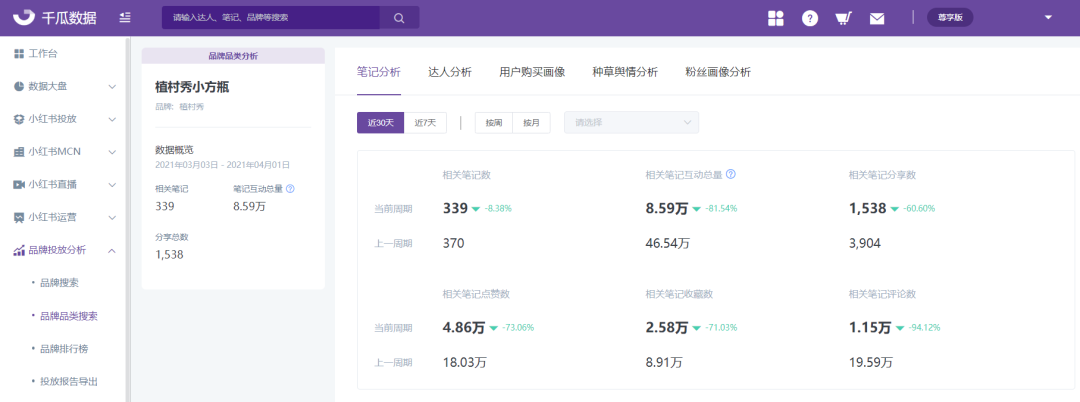This screenshot has width=1080, height=402.
Task: Click the search magnifier button
Action: 399,18
